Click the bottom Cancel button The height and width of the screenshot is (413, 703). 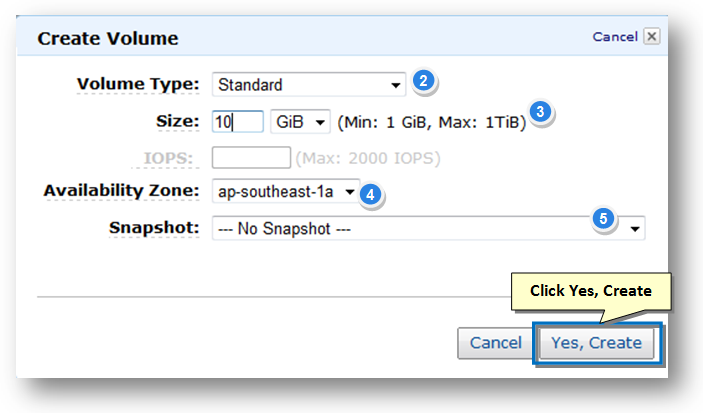495,343
